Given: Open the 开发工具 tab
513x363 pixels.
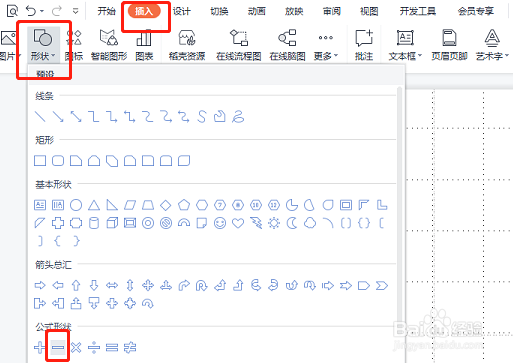Looking at the screenshot, I should (418, 11).
